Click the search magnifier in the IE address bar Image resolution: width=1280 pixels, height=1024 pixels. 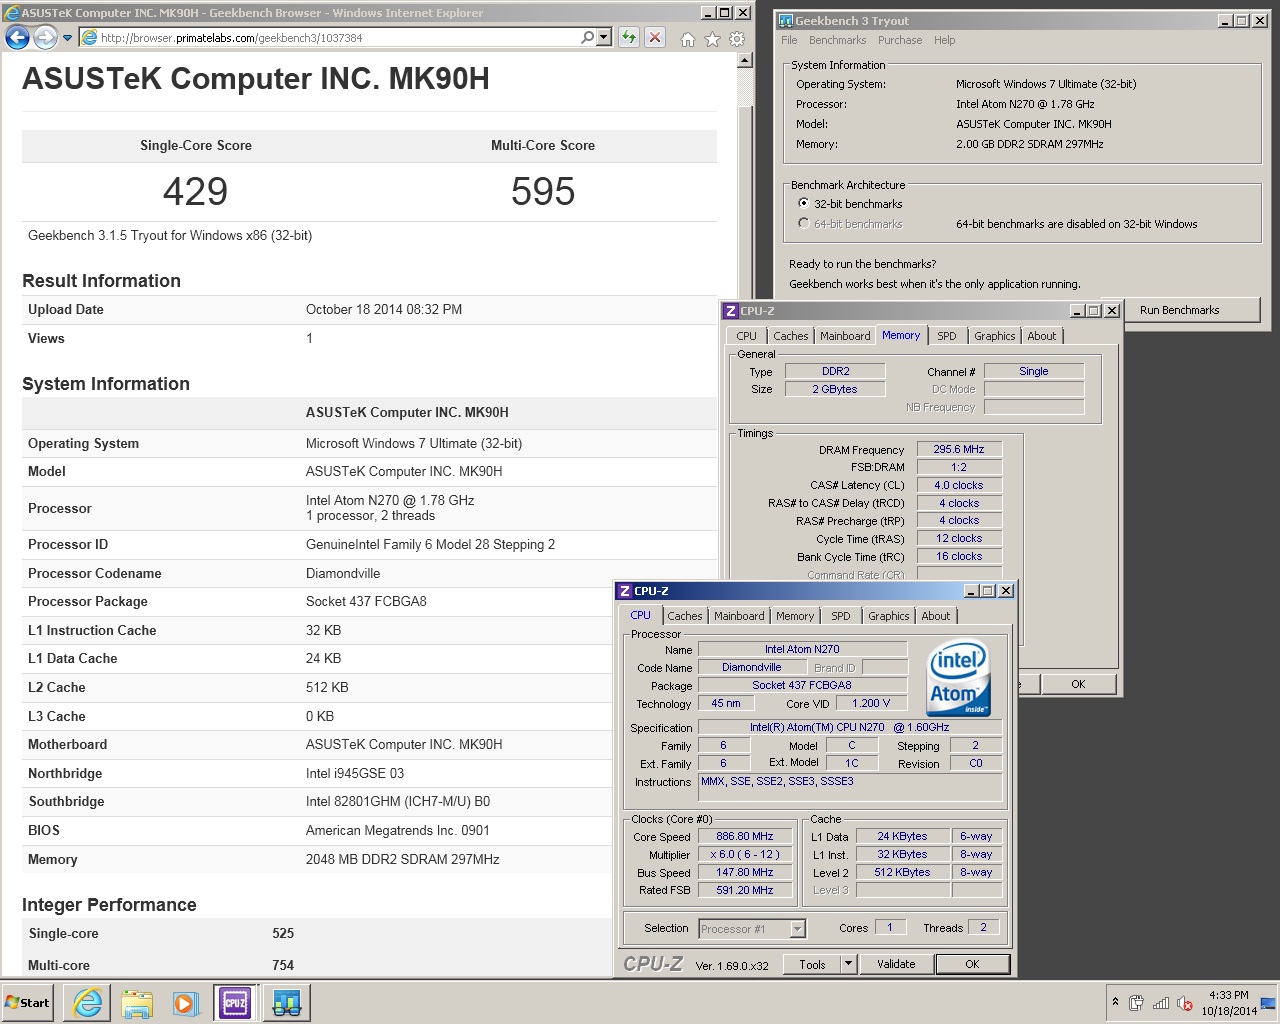point(587,37)
